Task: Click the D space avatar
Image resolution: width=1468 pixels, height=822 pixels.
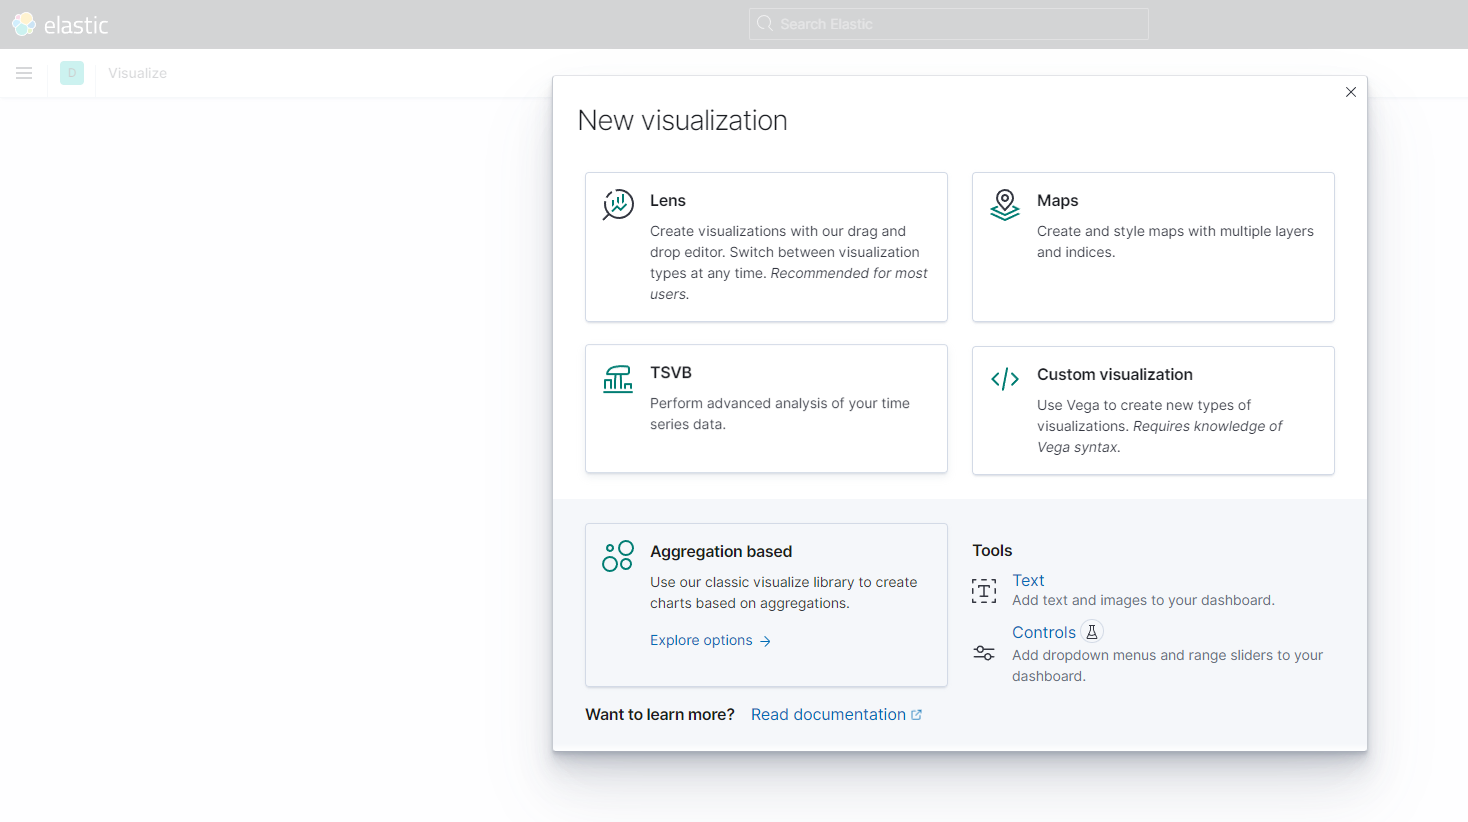Action: tap(72, 73)
